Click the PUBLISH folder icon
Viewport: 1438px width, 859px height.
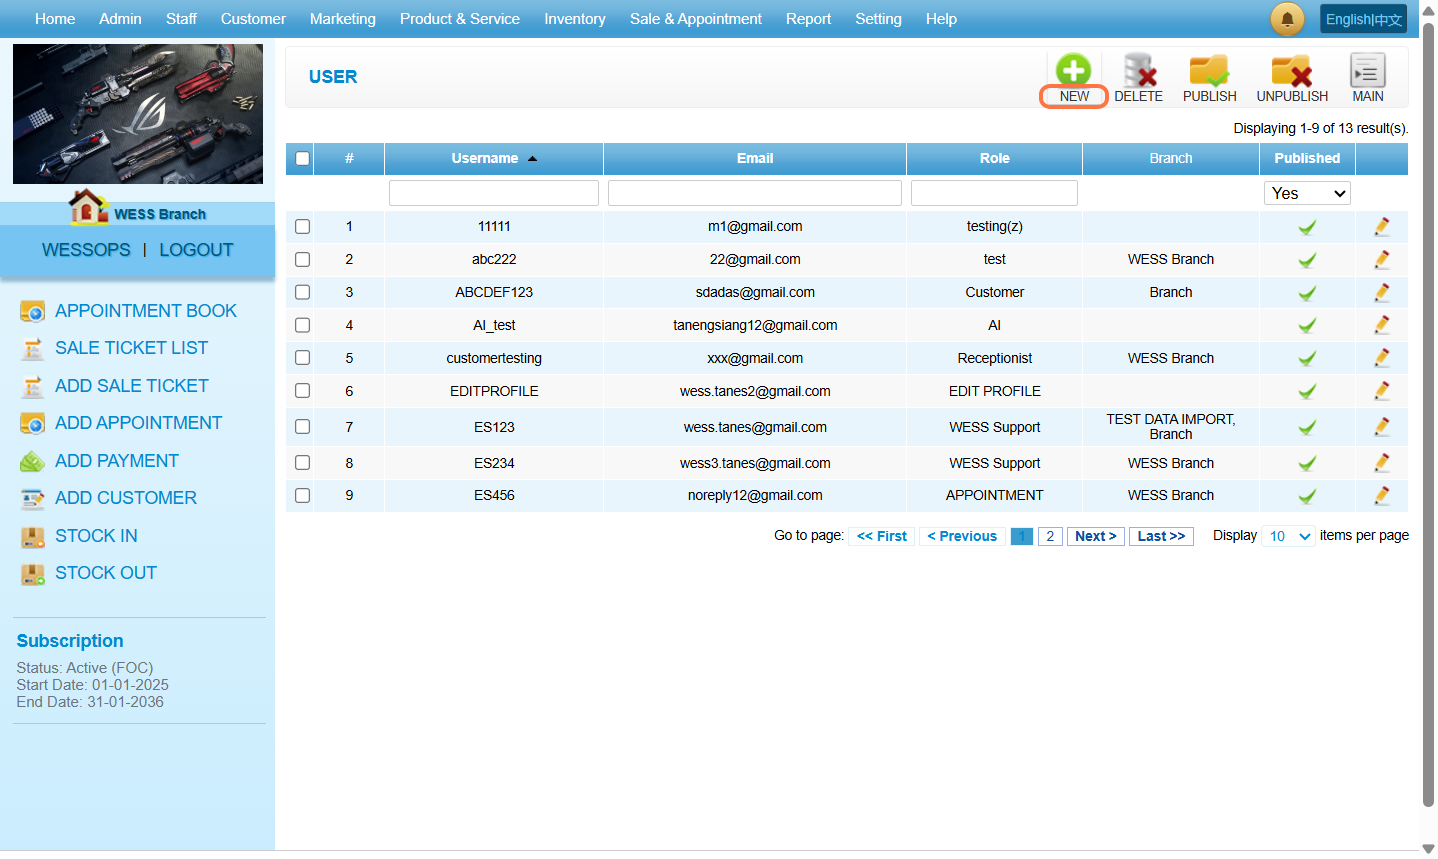pos(1209,70)
